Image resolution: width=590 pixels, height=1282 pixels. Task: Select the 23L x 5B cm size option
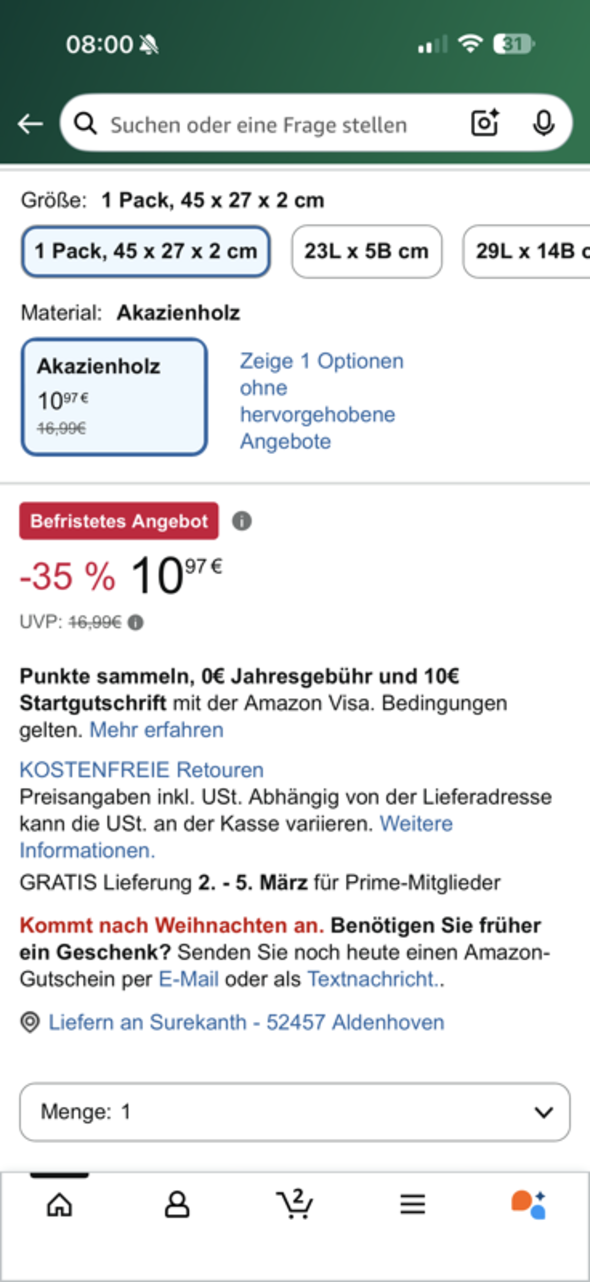click(366, 251)
